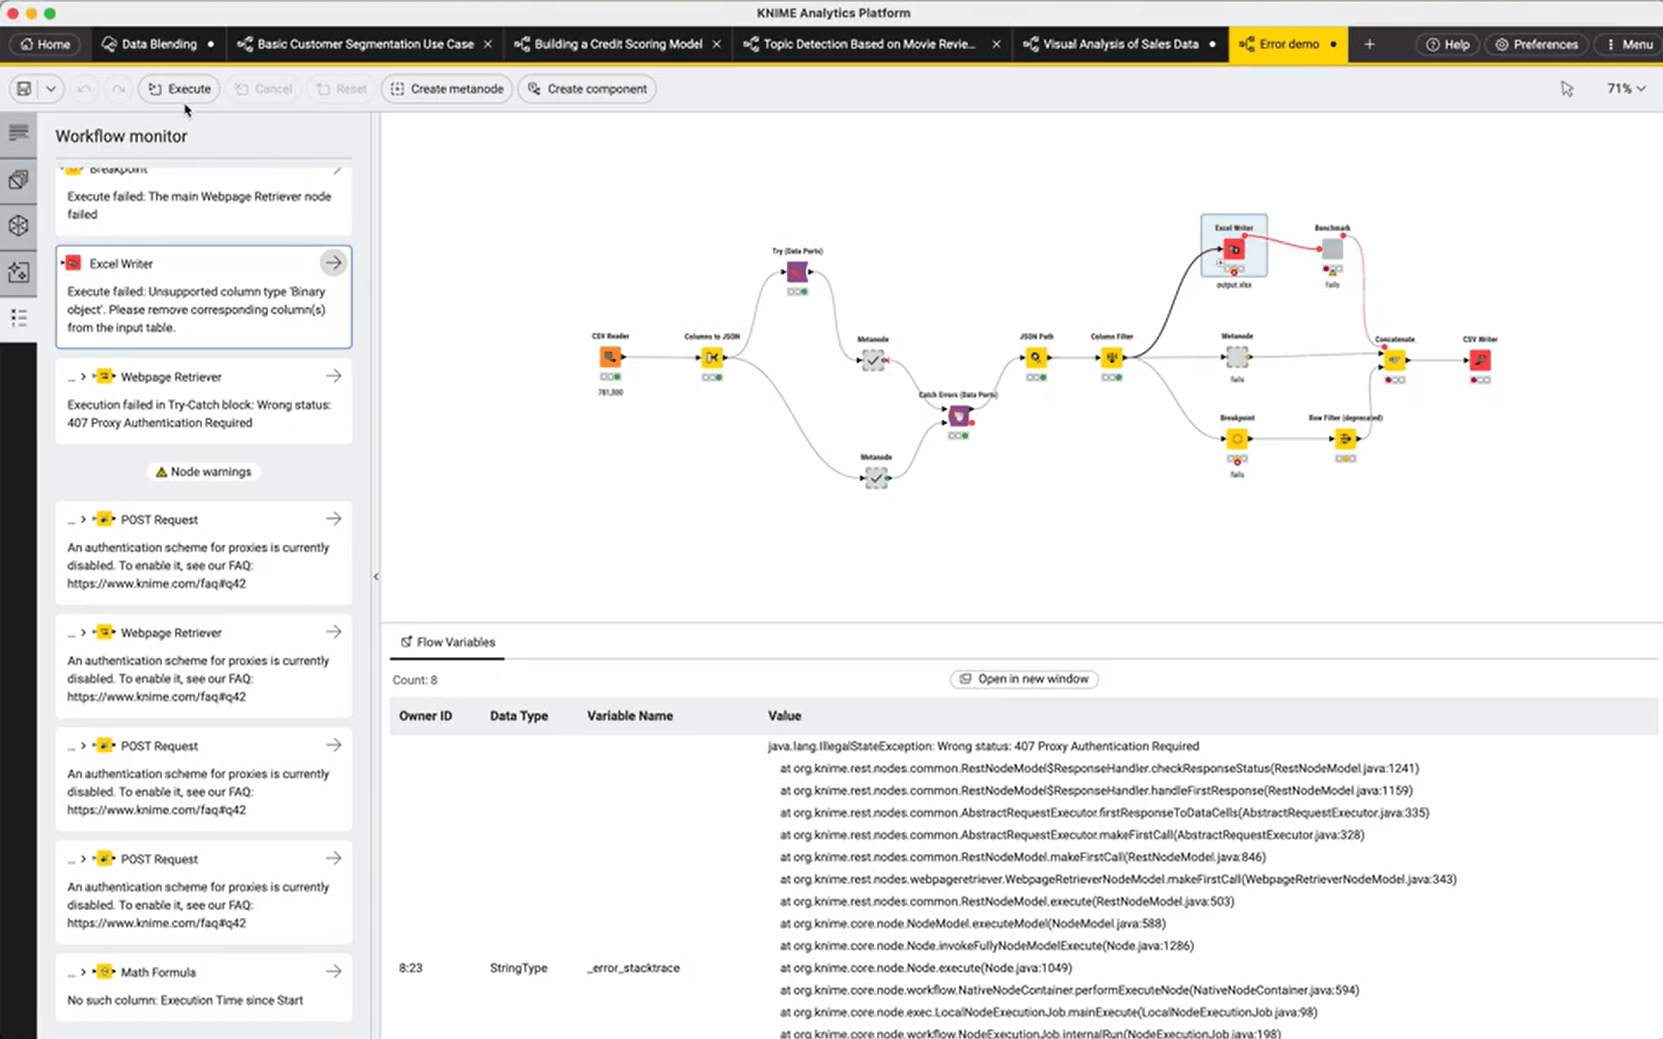
Task: Select the Concatenate node
Action: point(1395,360)
